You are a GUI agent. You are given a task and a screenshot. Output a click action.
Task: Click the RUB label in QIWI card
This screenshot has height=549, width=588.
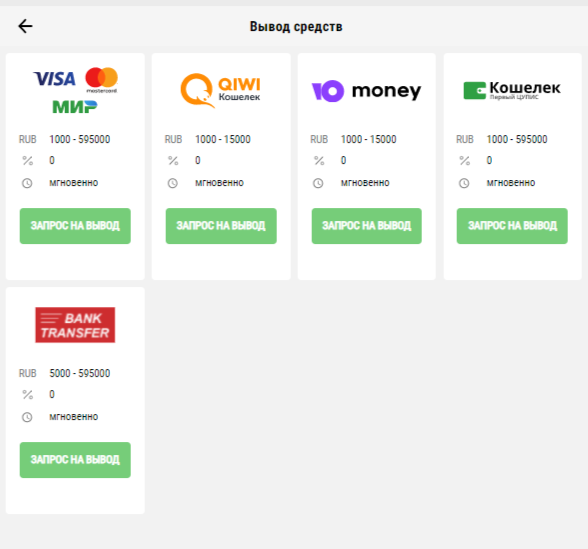click(x=173, y=140)
